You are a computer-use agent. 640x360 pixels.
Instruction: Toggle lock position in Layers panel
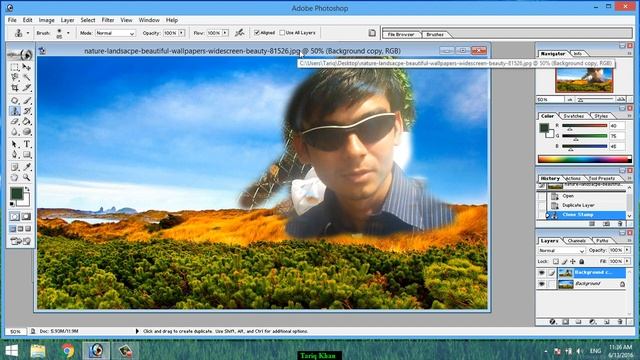[x=573, y=261]
